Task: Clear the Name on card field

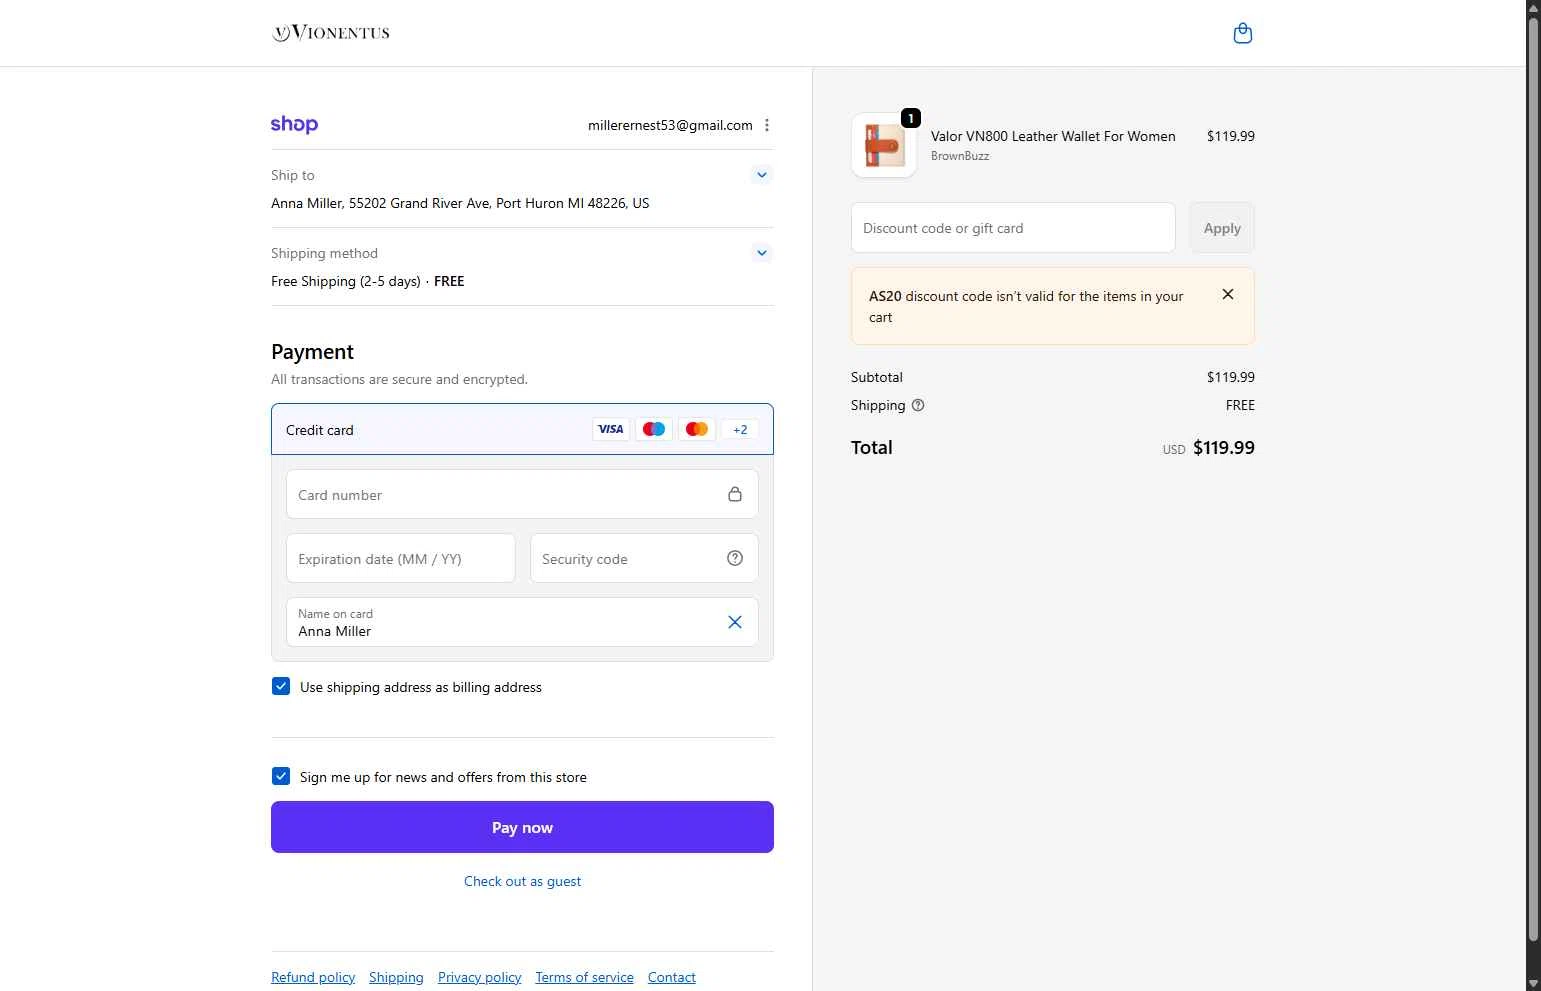Action: pyautogui.click(x=735, y=622)
